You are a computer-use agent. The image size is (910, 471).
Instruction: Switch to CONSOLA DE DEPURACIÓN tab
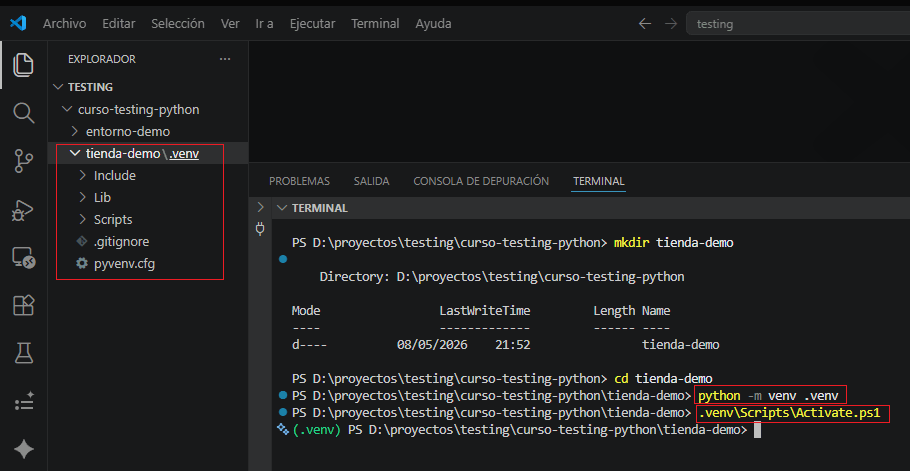coord(481,181)
